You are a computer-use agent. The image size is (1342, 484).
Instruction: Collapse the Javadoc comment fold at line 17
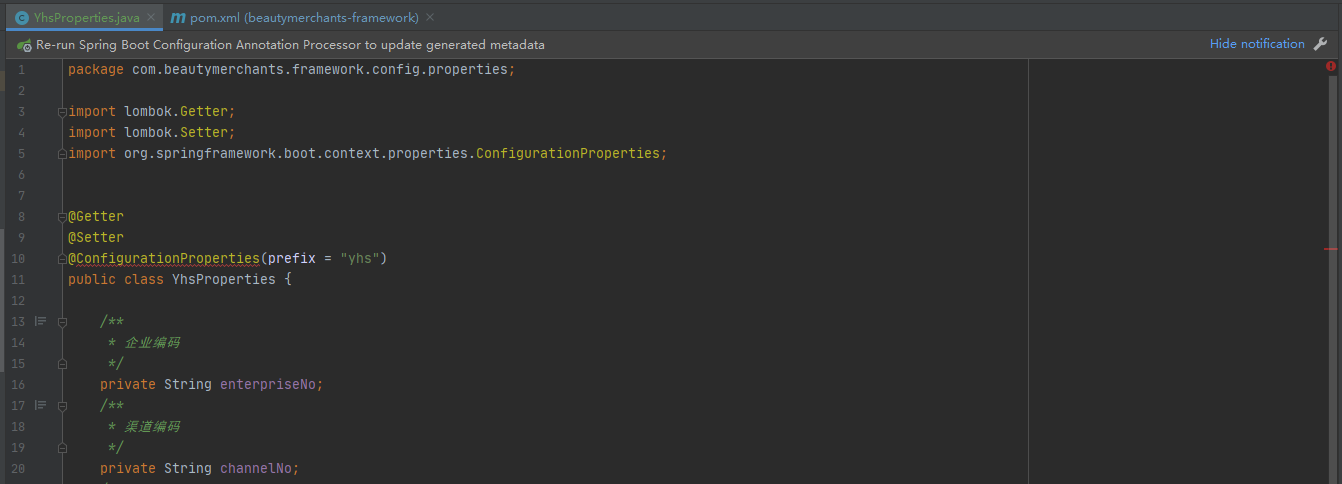tap(62, 406)
